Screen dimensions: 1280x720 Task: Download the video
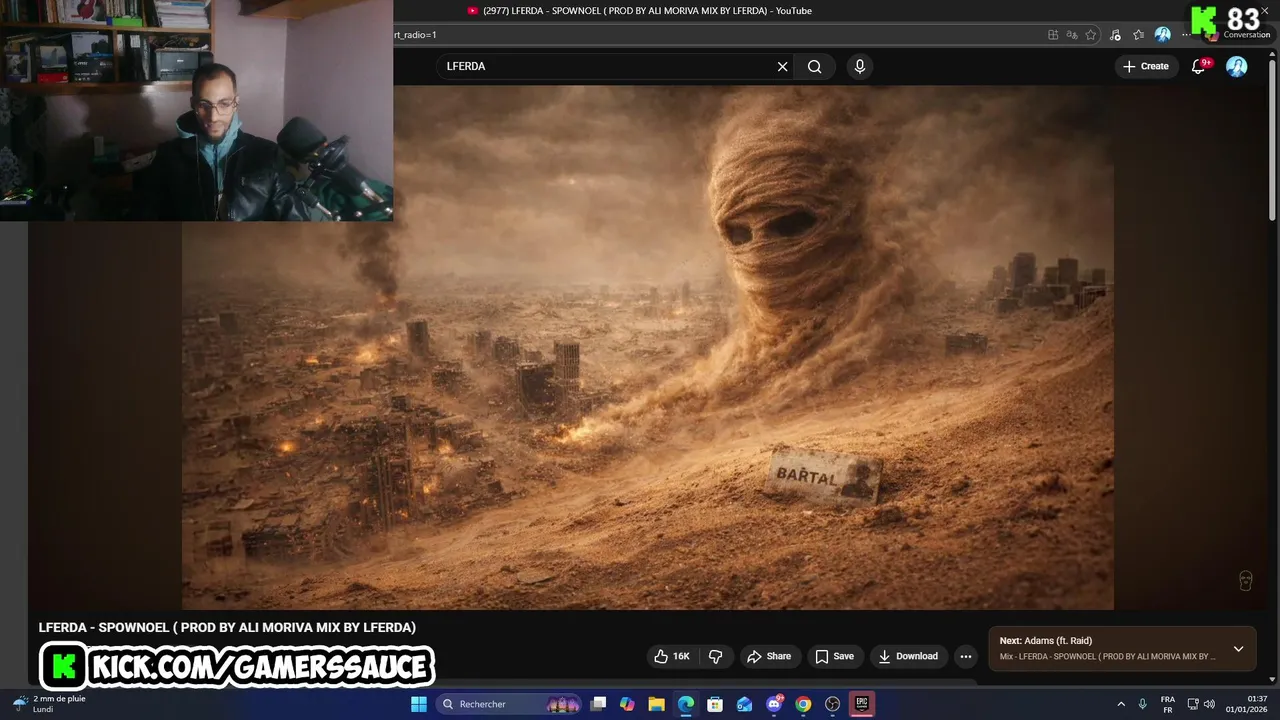(908, 656)
